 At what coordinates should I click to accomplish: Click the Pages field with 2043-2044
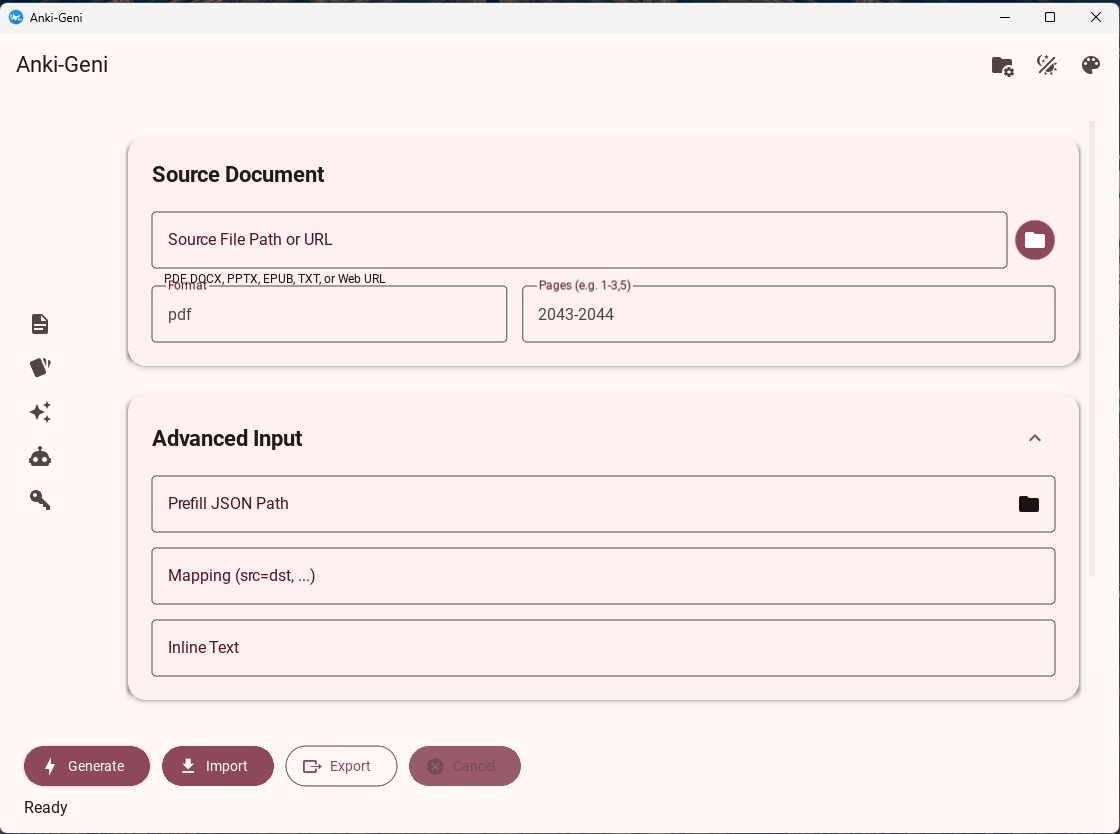pyautogui.click(x=789, y=314)
